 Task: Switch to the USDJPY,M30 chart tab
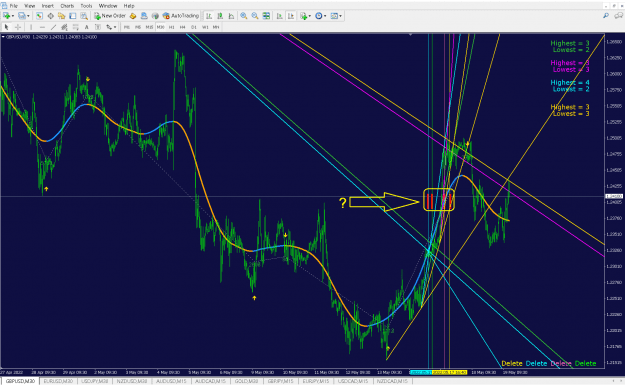point(94,381)
